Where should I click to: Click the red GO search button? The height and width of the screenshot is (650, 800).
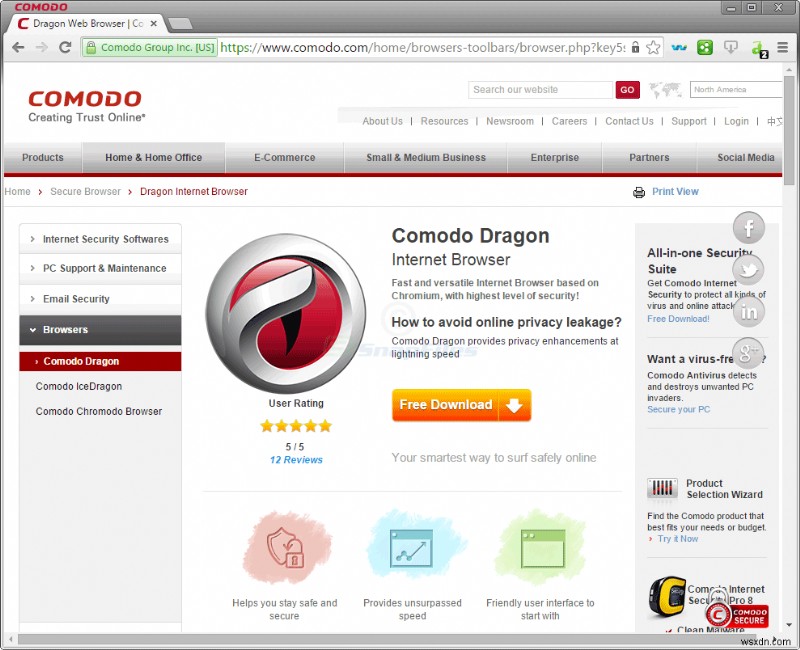coord(628,90)
